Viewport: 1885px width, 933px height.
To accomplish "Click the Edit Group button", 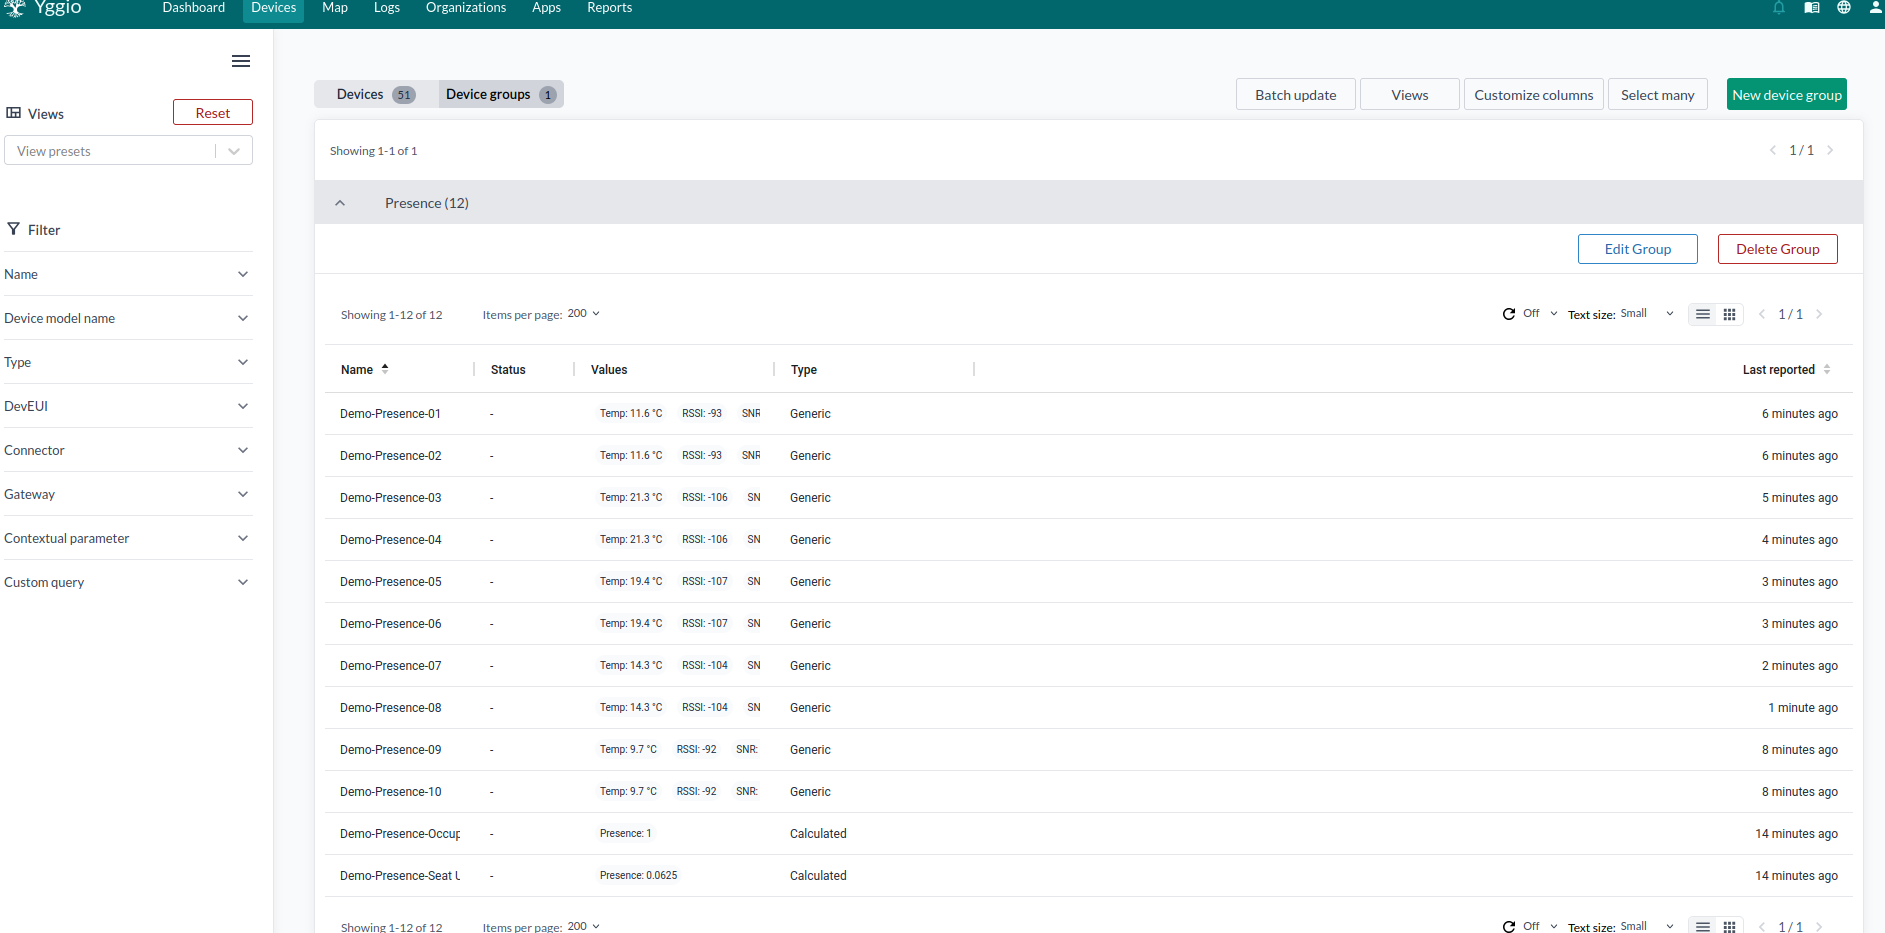I will pos(1638,249).
